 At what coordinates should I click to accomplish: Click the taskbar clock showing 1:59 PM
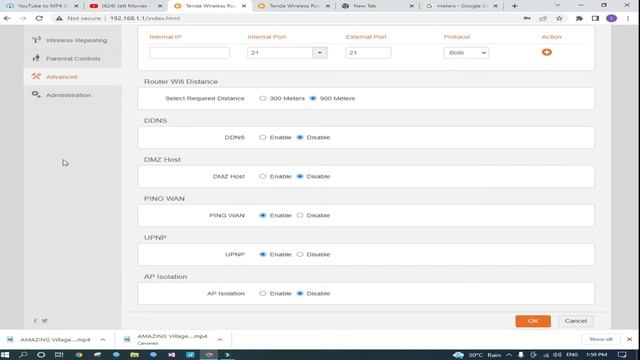click(596, 355)
